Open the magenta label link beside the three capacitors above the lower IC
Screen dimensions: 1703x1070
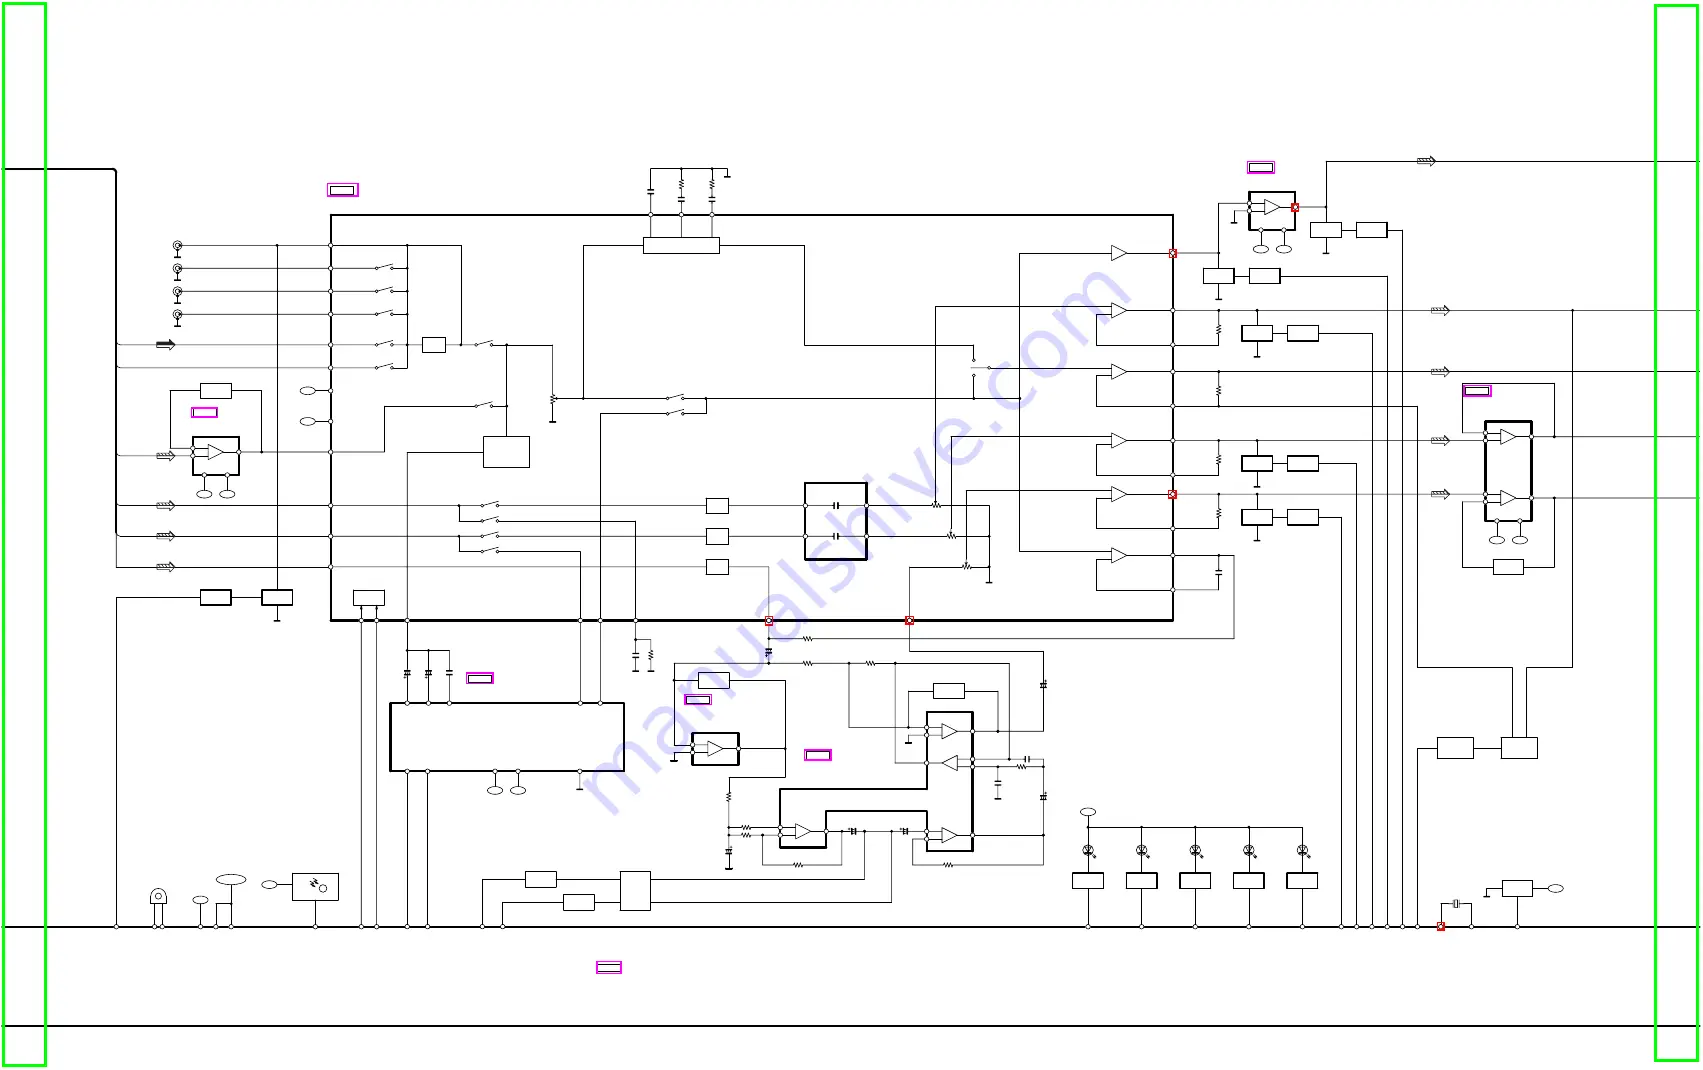(x=480, y=678)
